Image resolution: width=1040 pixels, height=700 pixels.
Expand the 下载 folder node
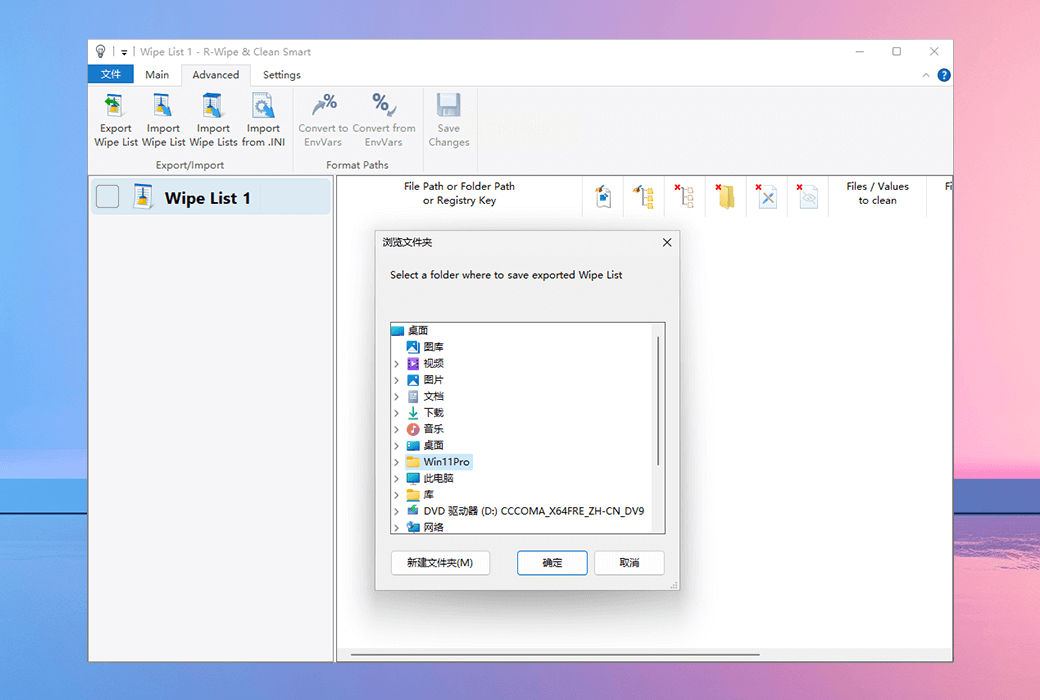click(397, 413)
